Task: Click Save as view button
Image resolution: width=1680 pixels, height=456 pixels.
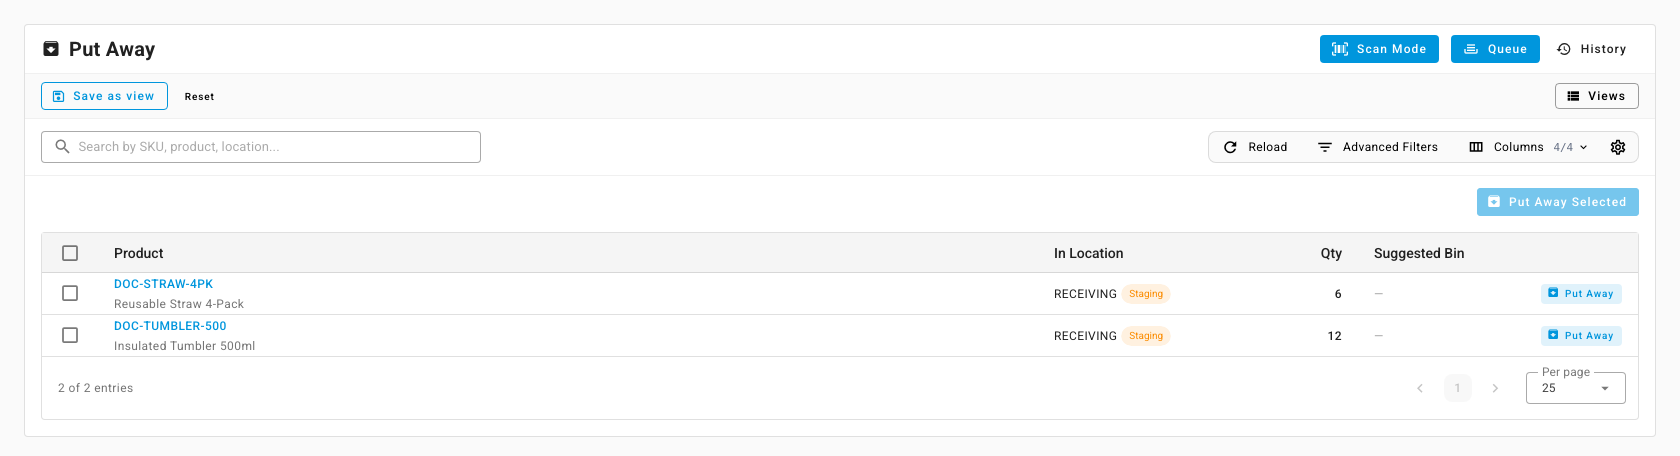Action: click(x=104, y=96)
